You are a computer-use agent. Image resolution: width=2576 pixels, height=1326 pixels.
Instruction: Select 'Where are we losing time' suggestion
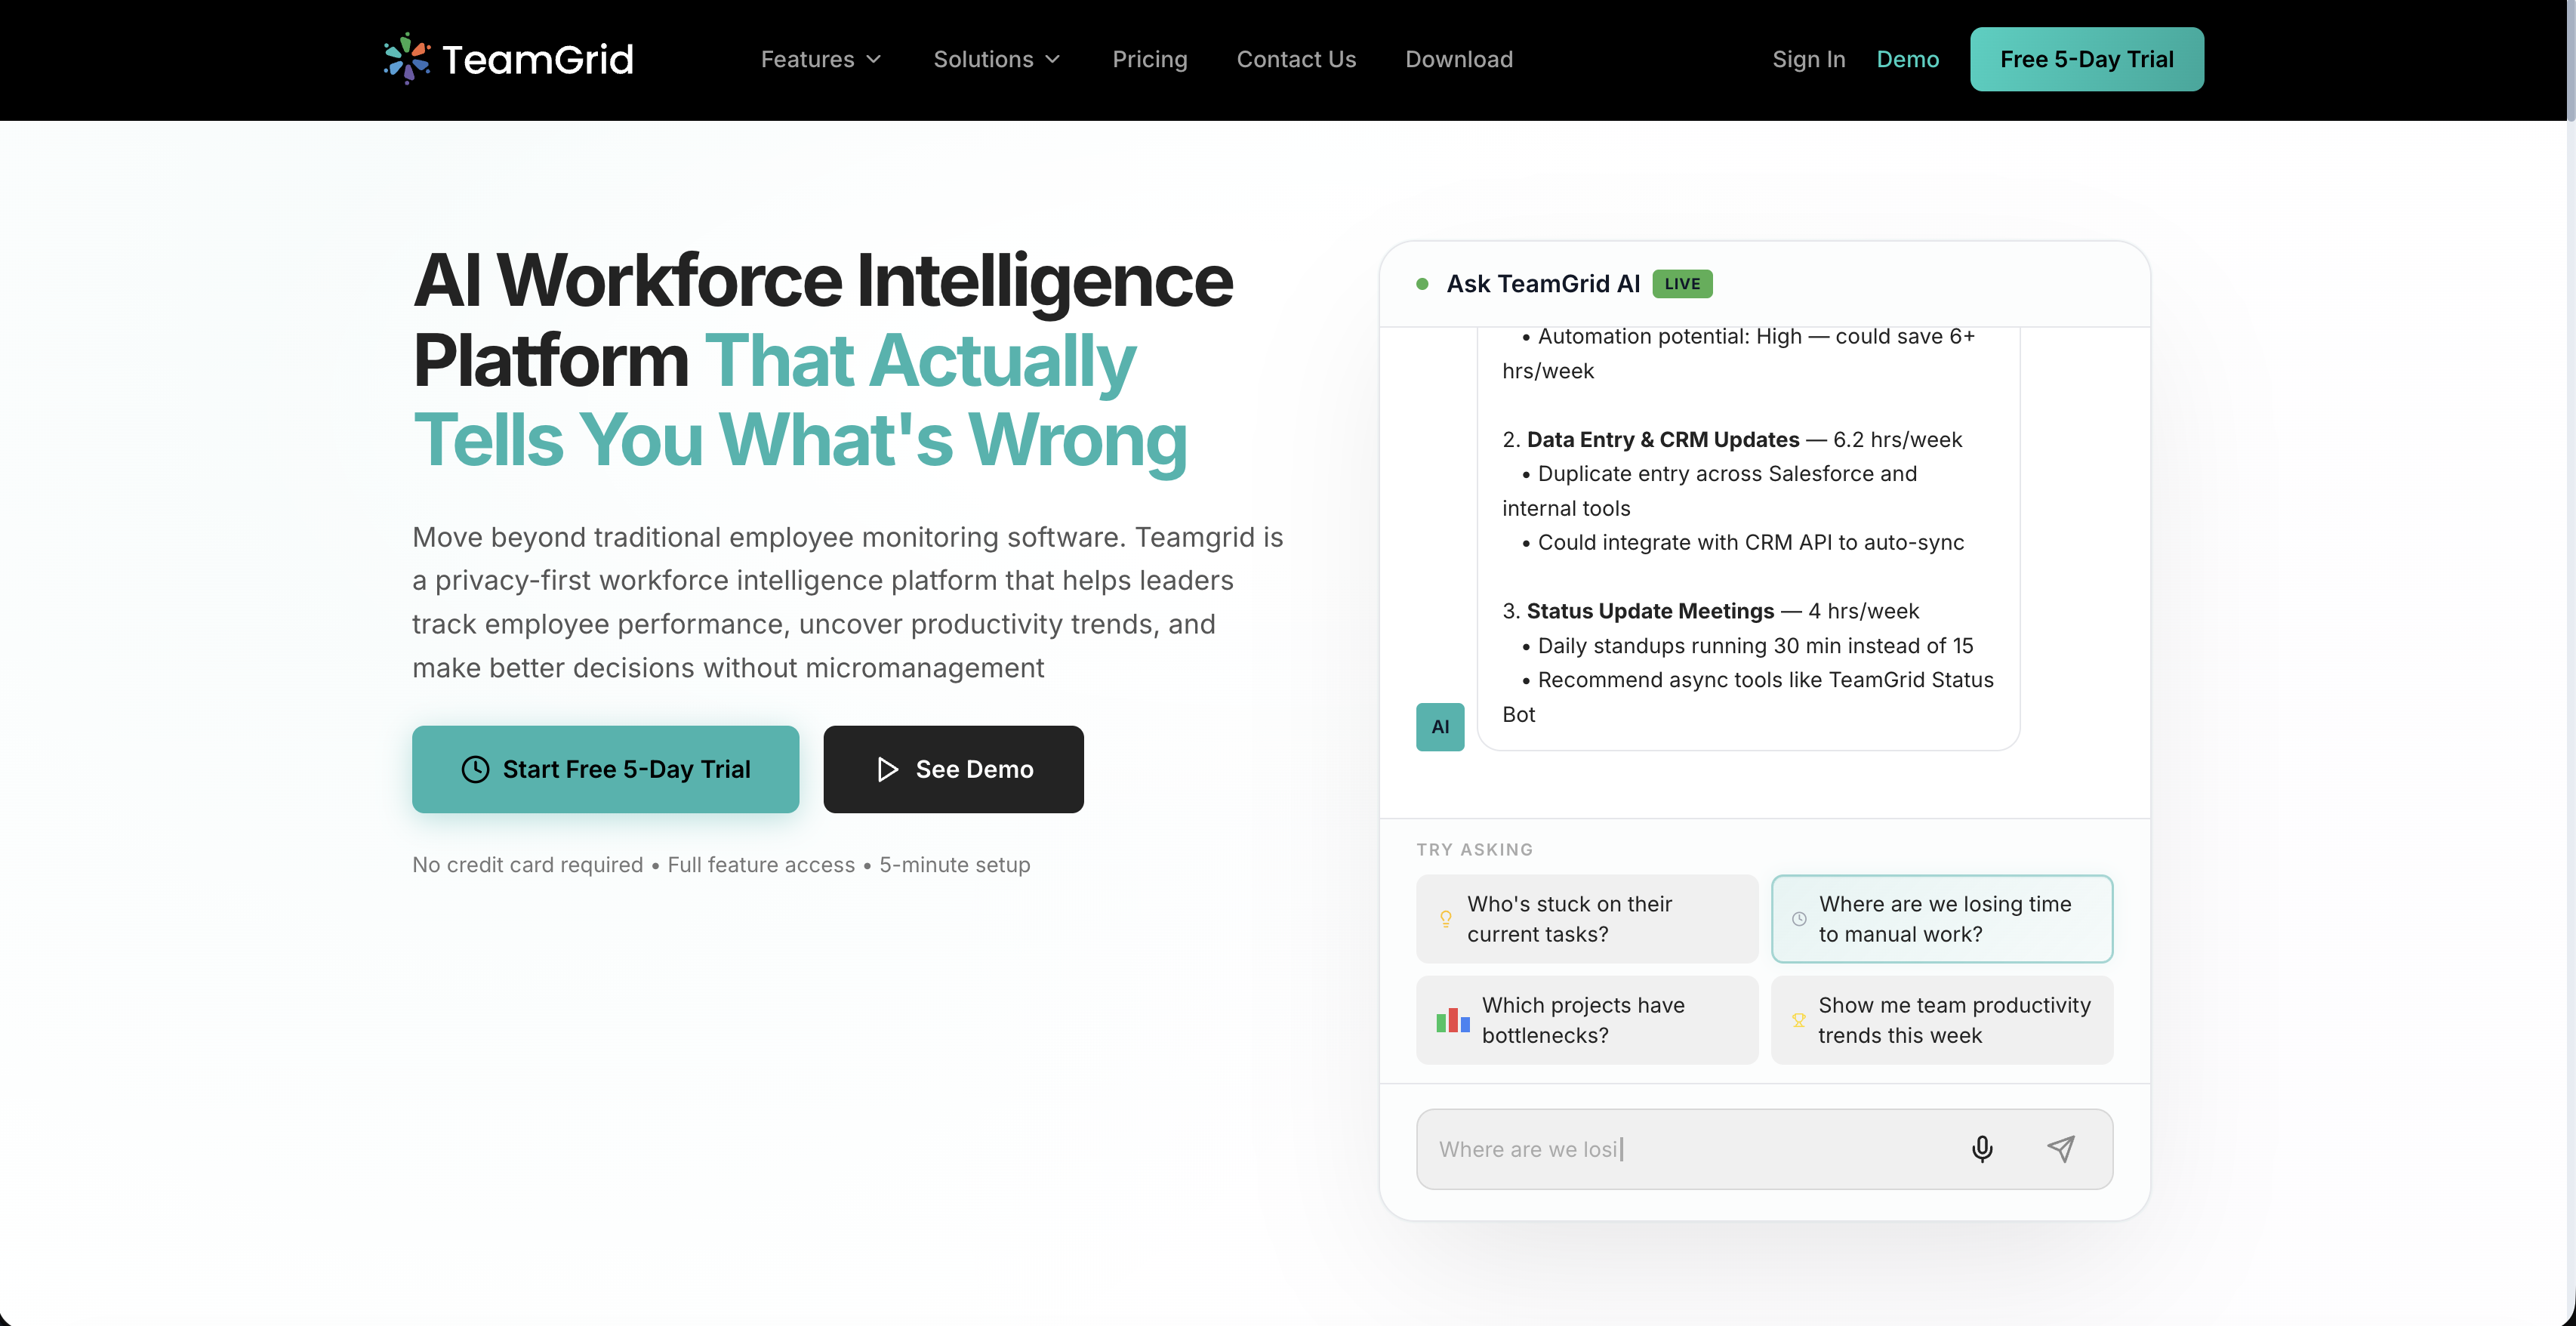(x=1941, y=919)
